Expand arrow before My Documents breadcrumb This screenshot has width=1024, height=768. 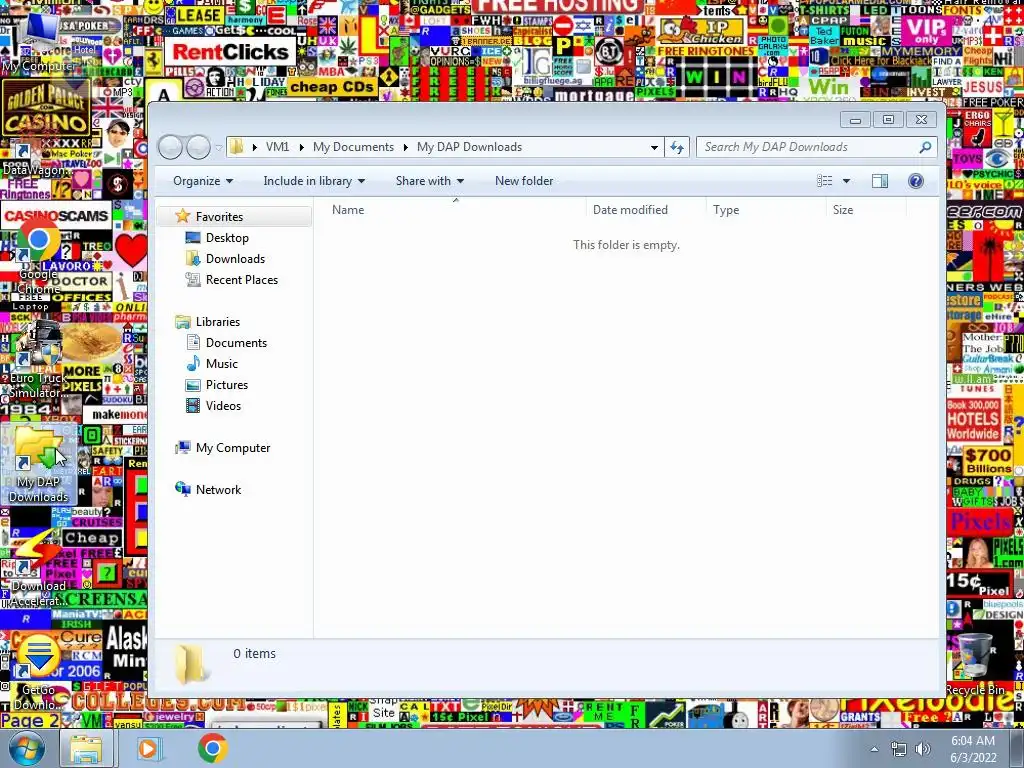[x=302, y=147]
